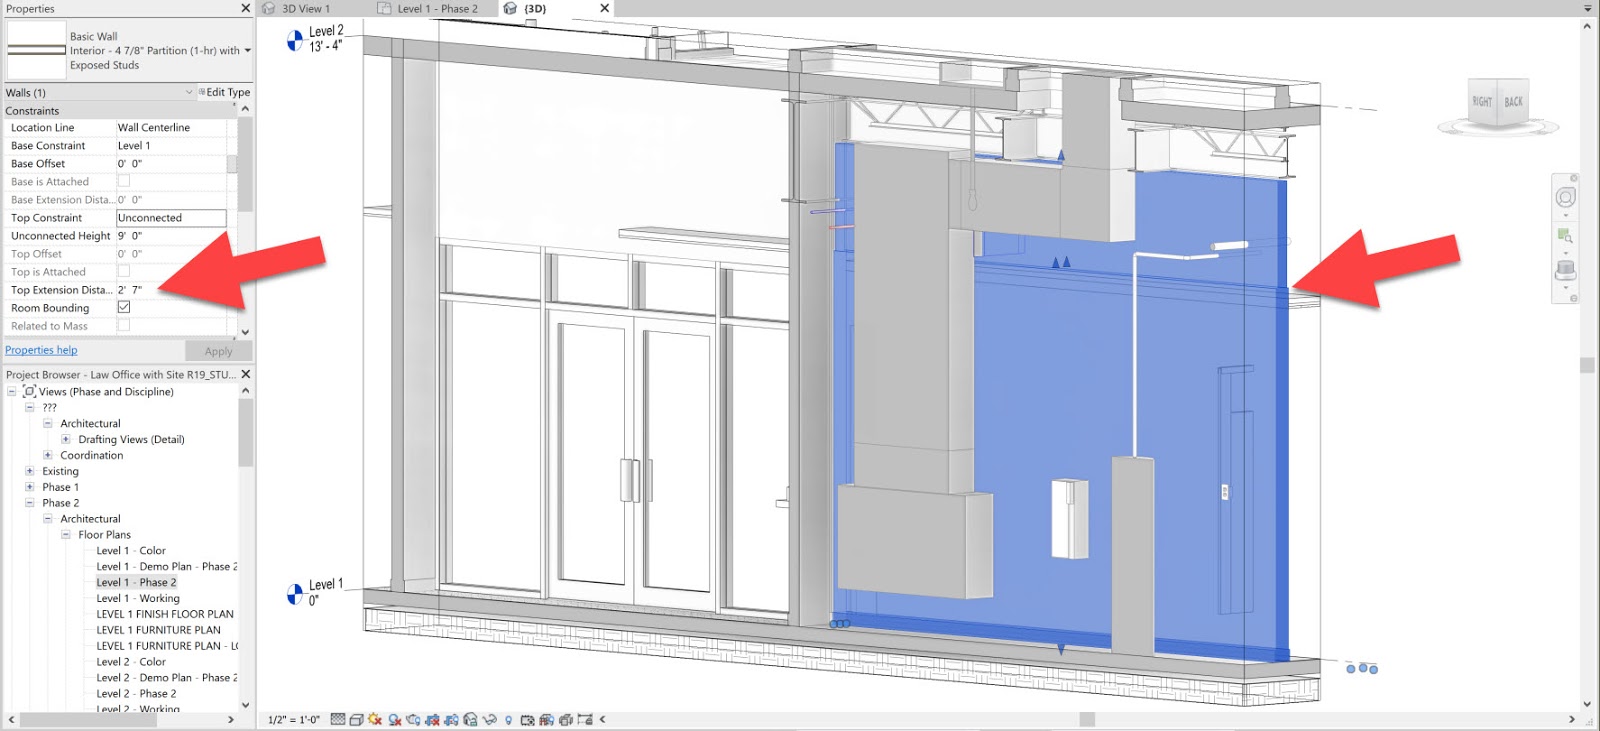Click the Edit Type button
This screenshot has width=1600, height=731.
(x=224, y=92)
